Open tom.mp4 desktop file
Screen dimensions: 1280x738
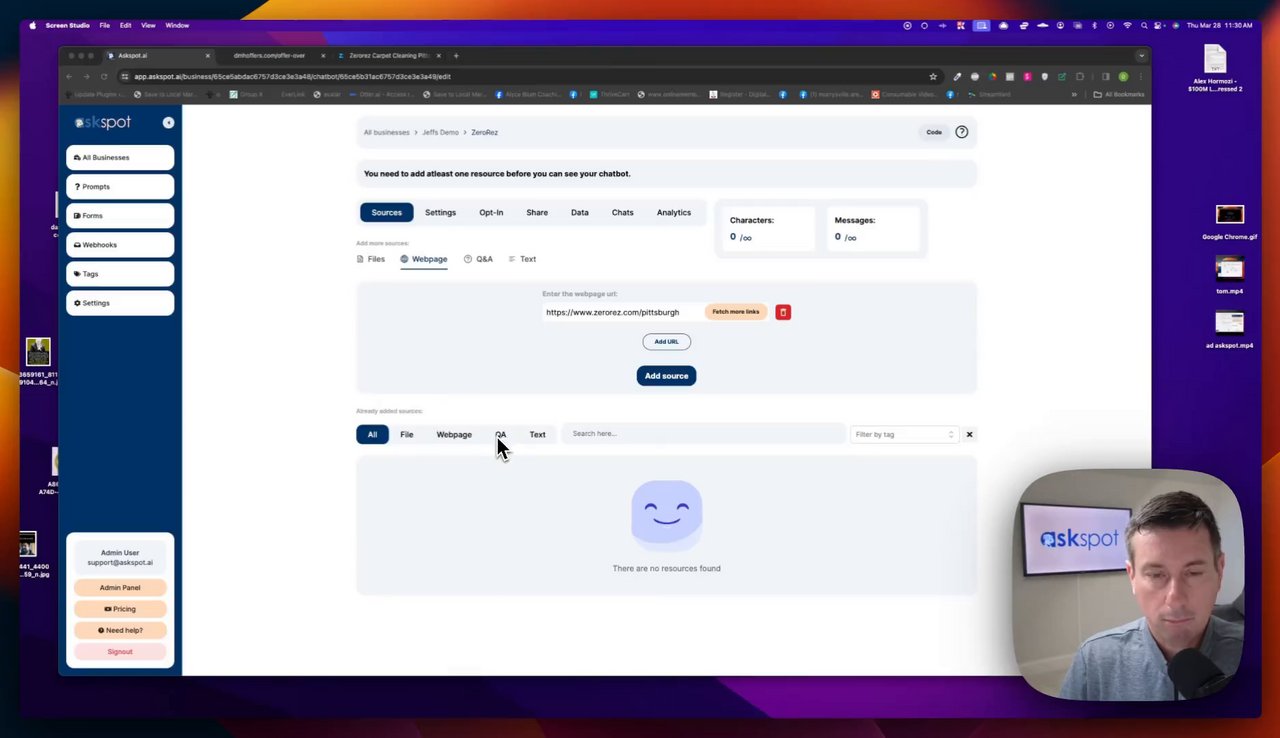point(1229,276)
